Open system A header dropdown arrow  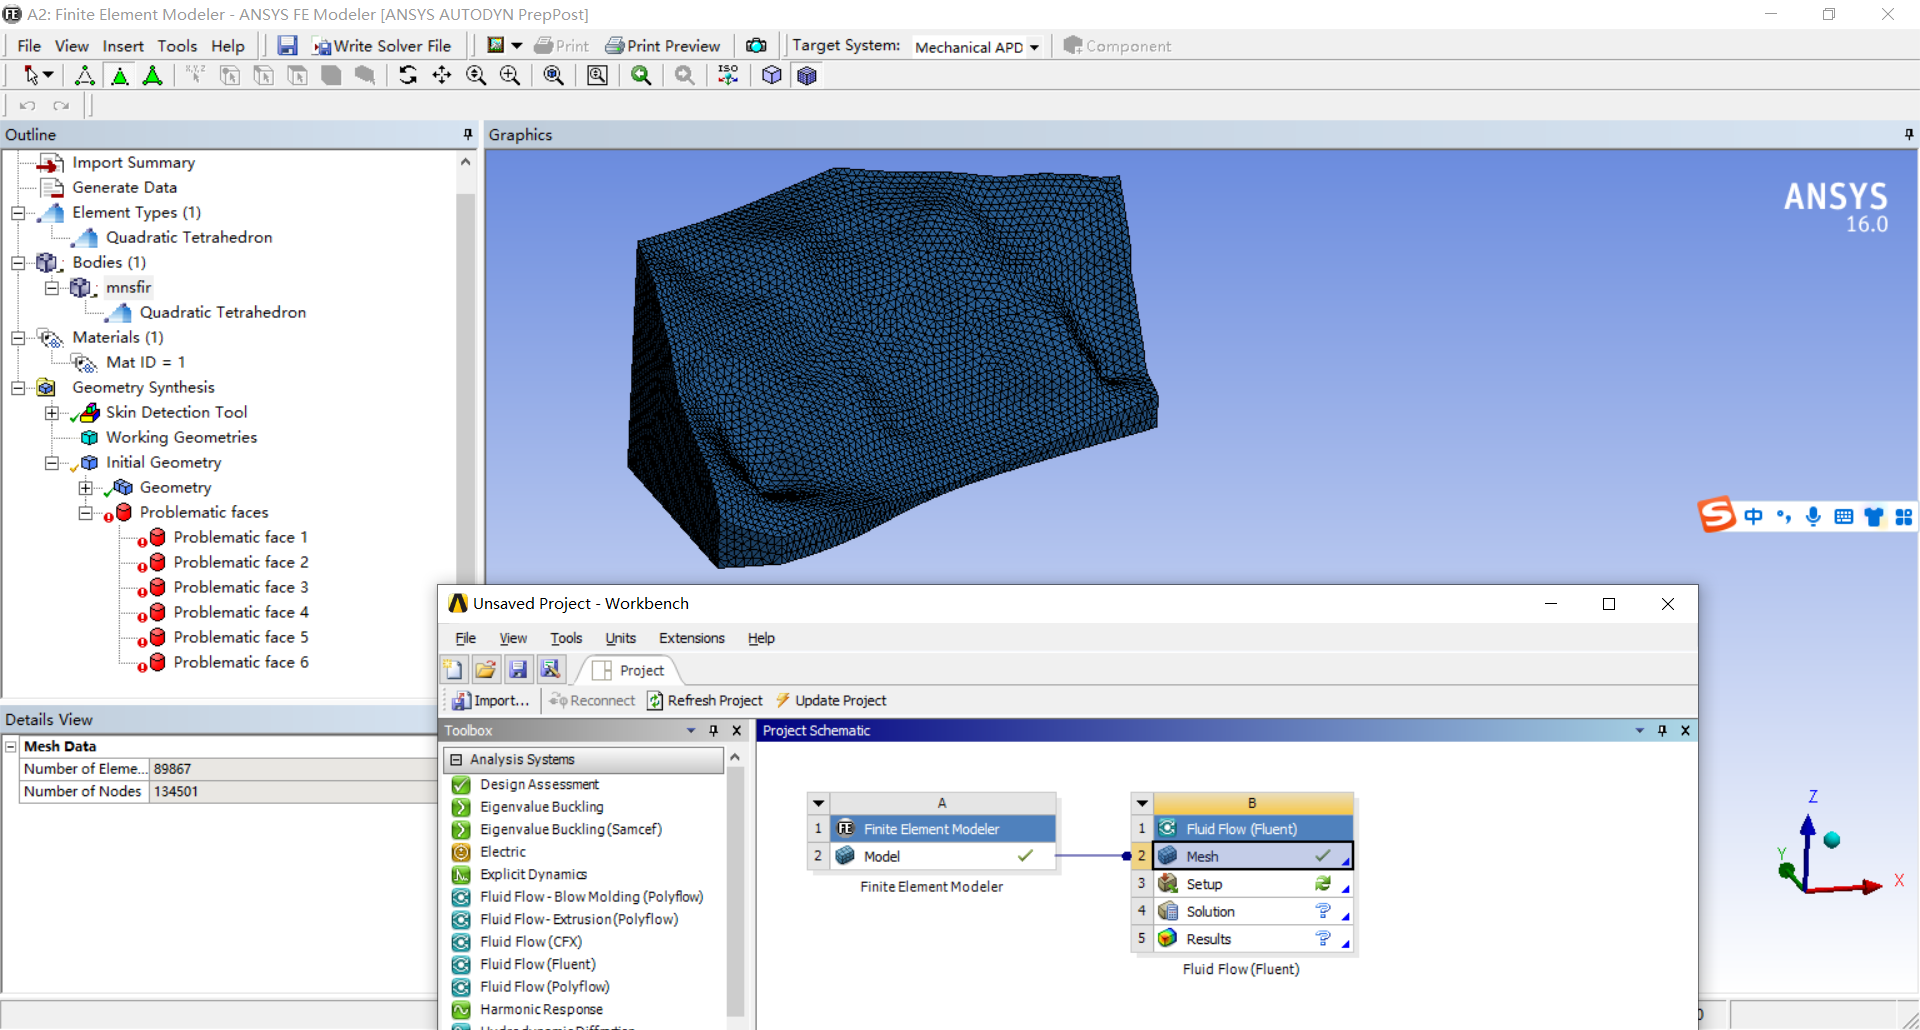coord(819,803)
